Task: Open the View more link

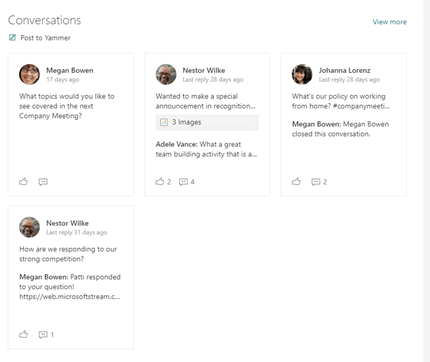Action: pyautogui.click(x=389, y=22)
